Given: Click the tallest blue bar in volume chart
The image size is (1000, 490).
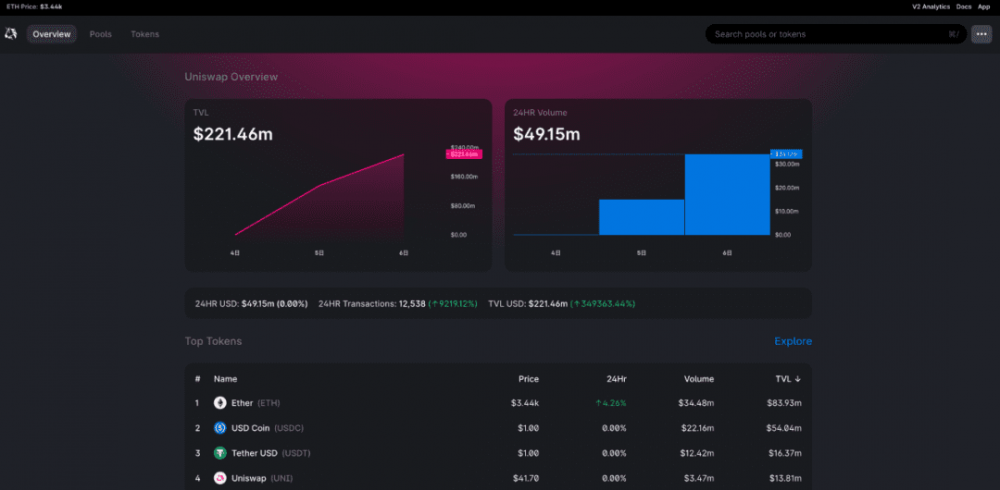Looking at the screenshot, I should (x=727, y=195).
